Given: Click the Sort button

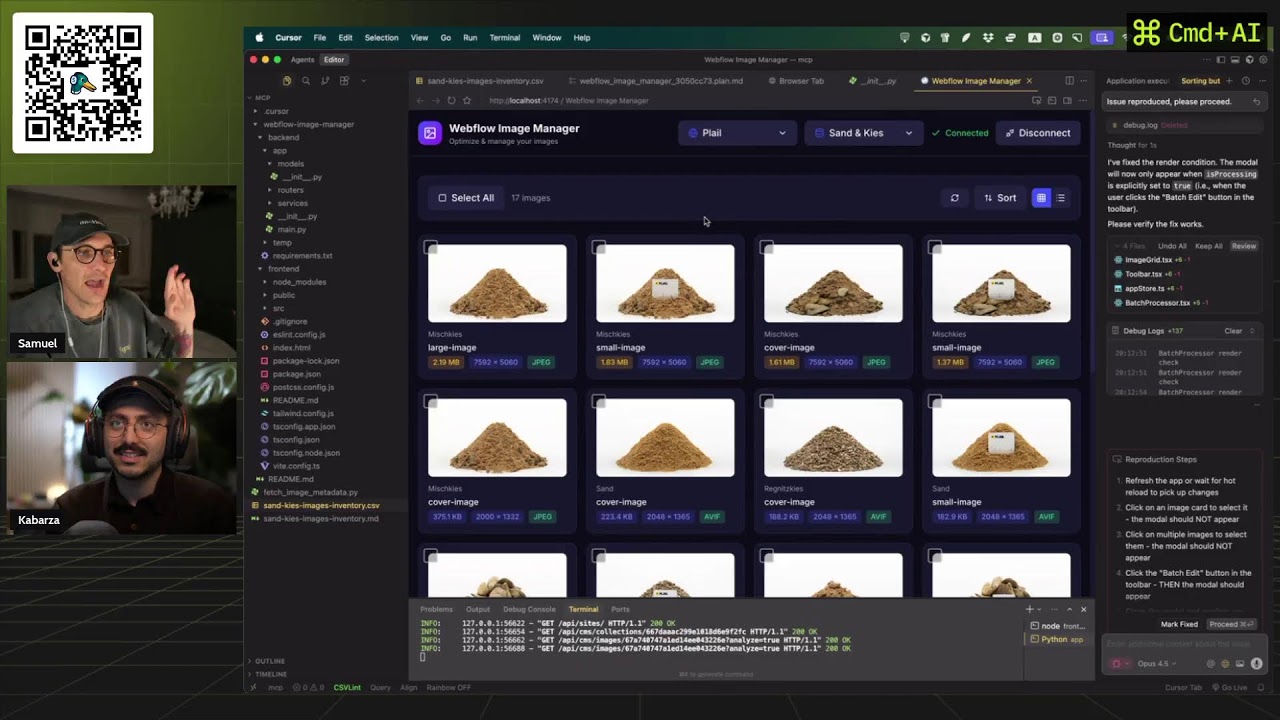Looking at the screenshot, I should [1000, 198].
